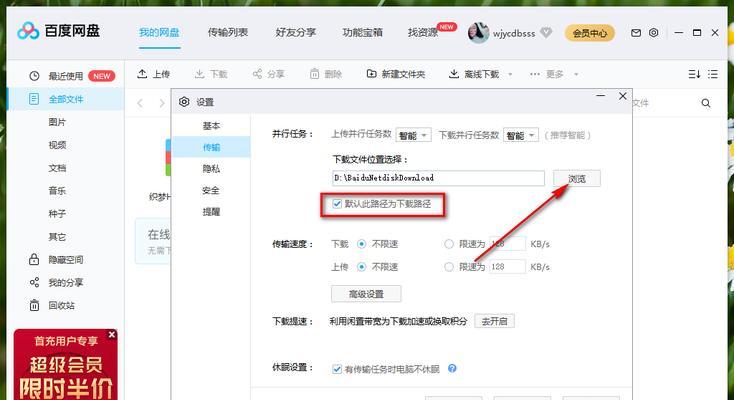
Task: Click the 下载 download toolbar button
Action: pyautogui.click(x=211, y=74)
